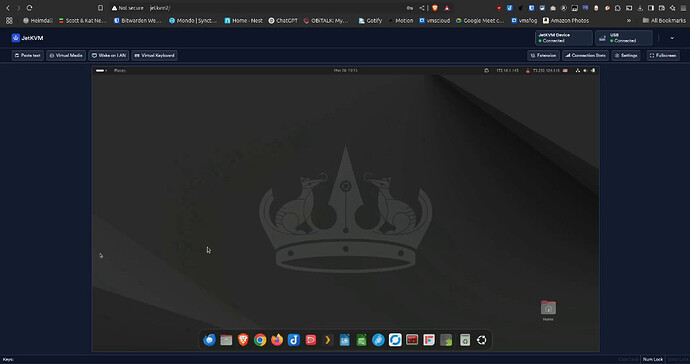The height and width of the screenshot is (364, 690).
Task: Toggle Fullscreen mode
Action: click(x=663, y=55)
